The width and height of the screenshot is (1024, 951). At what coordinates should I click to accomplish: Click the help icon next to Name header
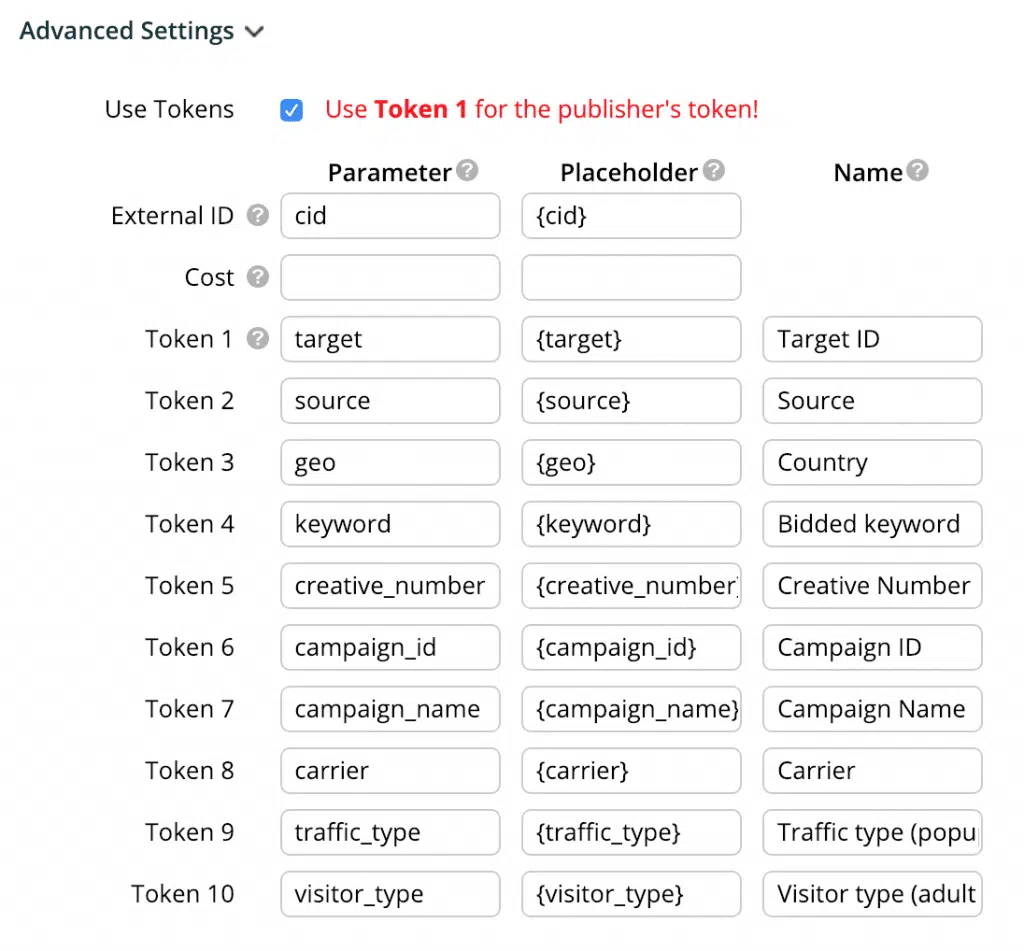coord(917,171)
